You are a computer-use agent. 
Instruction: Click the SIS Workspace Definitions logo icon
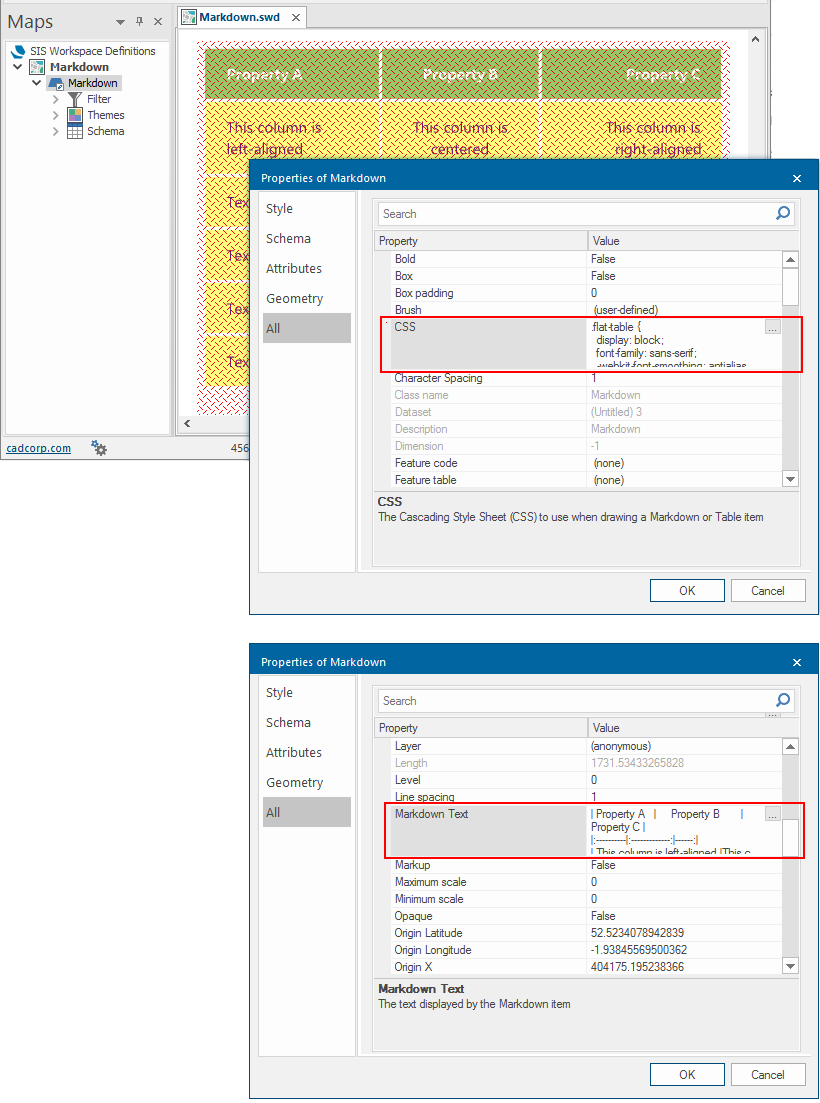[x=18, y=51]
